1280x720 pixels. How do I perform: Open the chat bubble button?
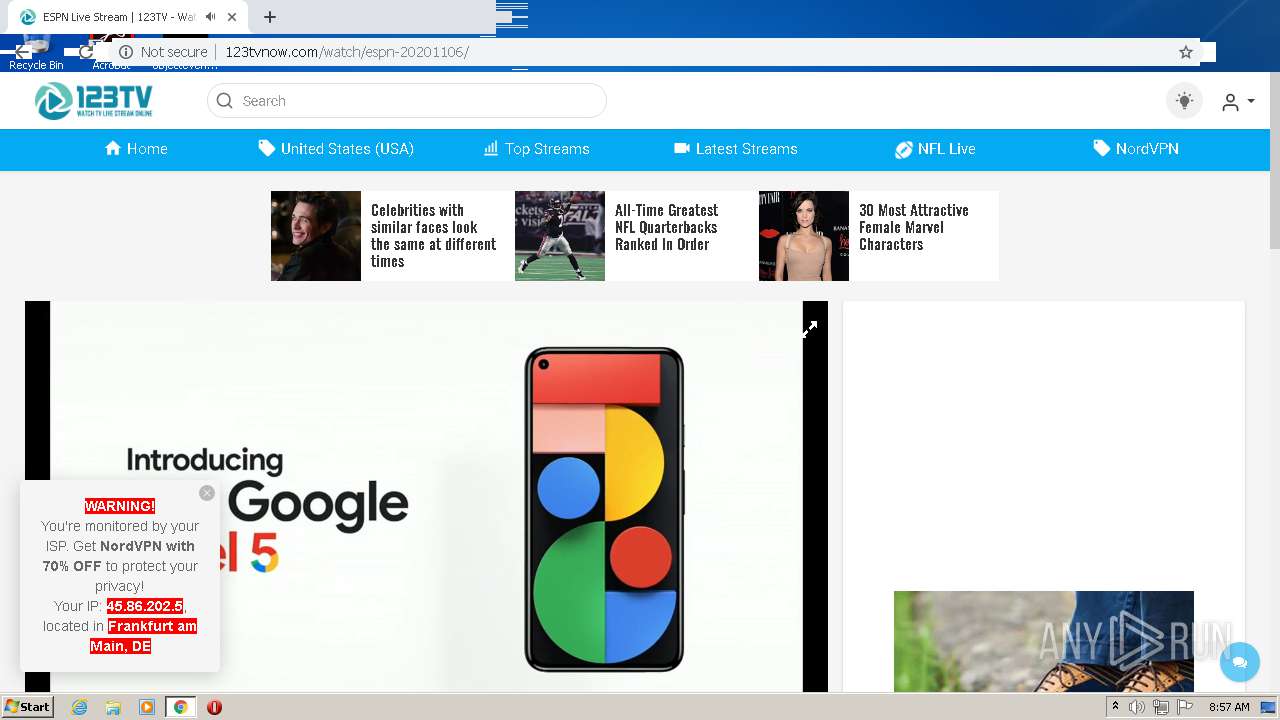point(1240,662)
